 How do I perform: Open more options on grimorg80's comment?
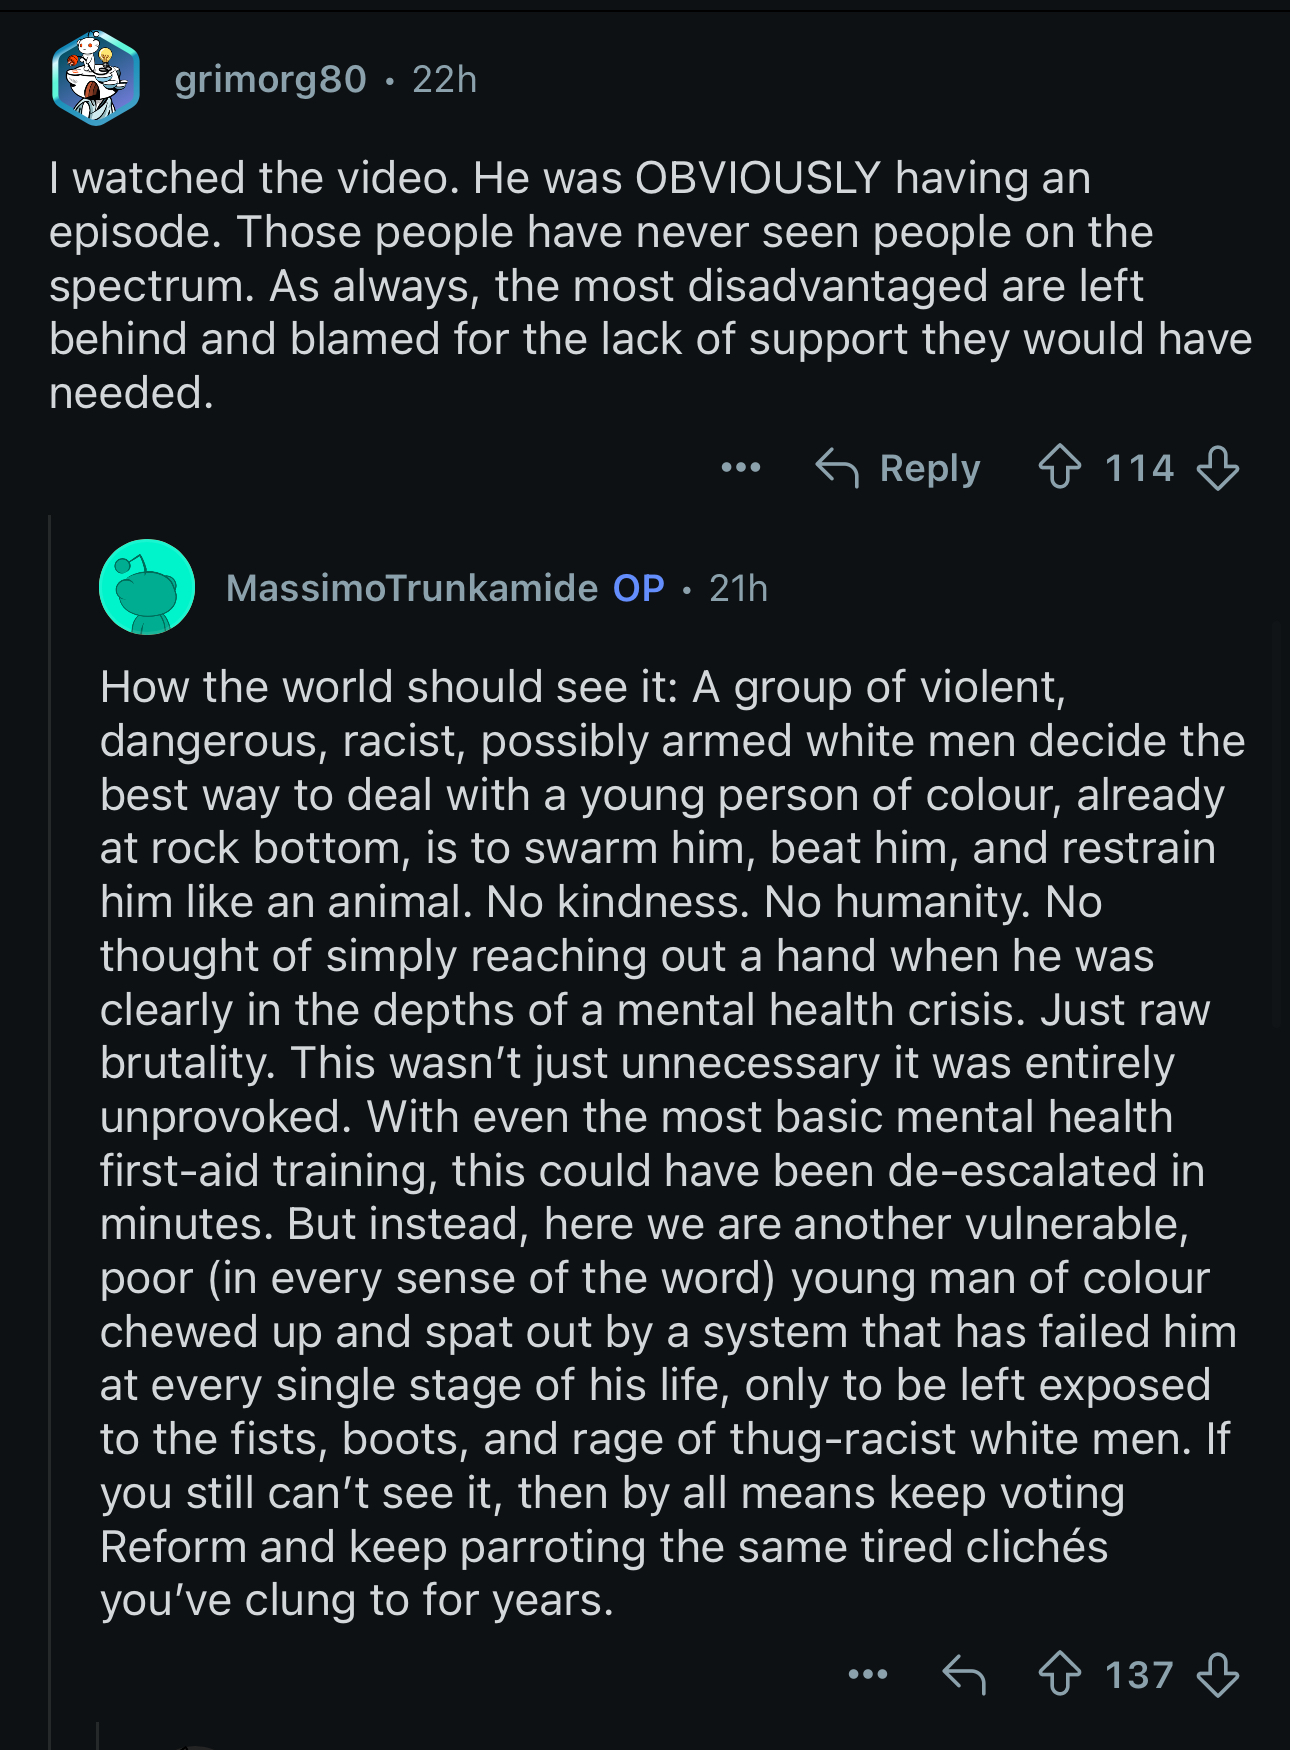740,467
